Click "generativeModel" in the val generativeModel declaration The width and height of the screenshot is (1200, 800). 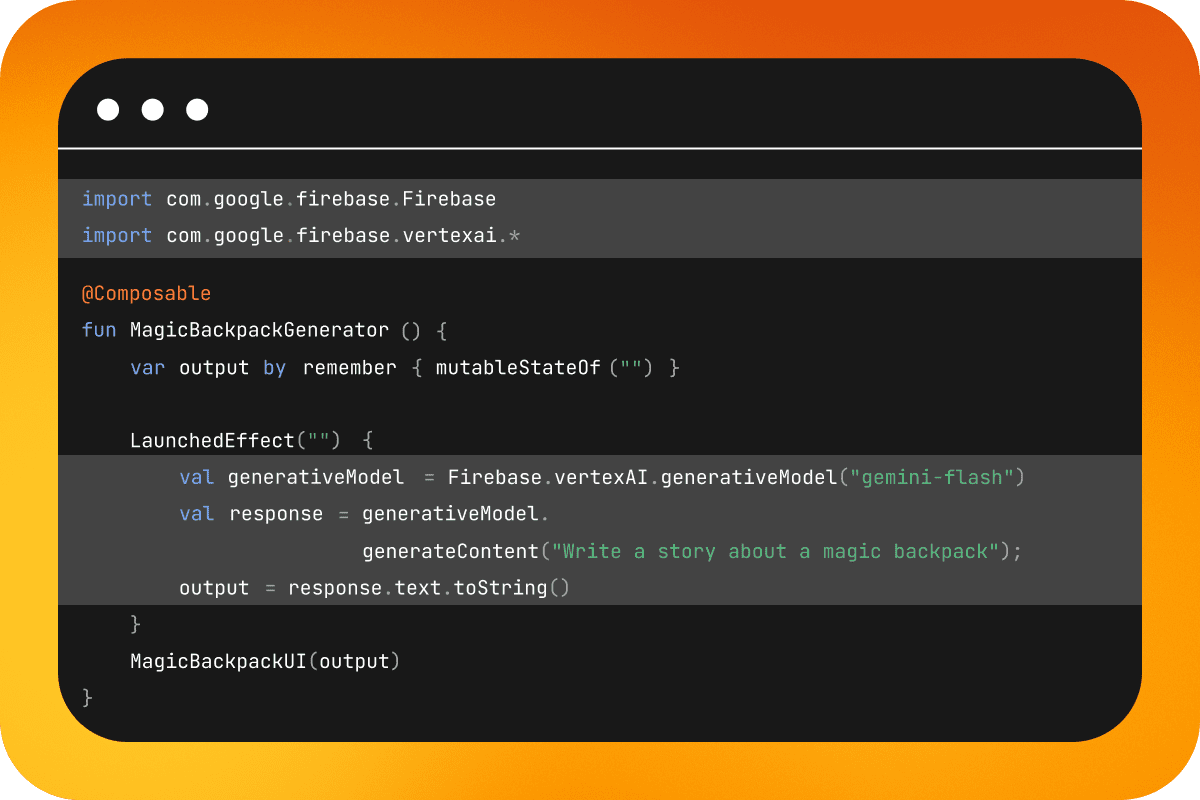(x=316, y=478)
